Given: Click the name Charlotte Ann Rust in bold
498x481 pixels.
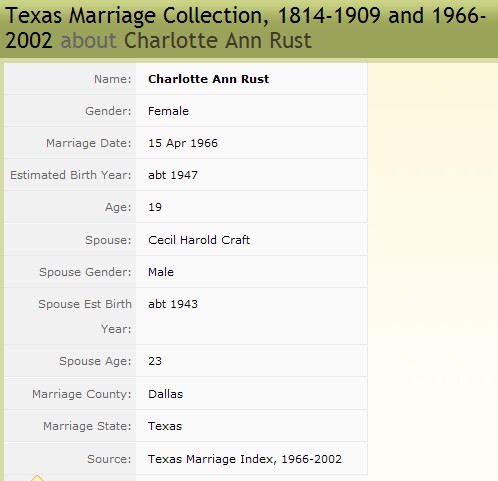Looking at the screenshot, I should 208,79.
